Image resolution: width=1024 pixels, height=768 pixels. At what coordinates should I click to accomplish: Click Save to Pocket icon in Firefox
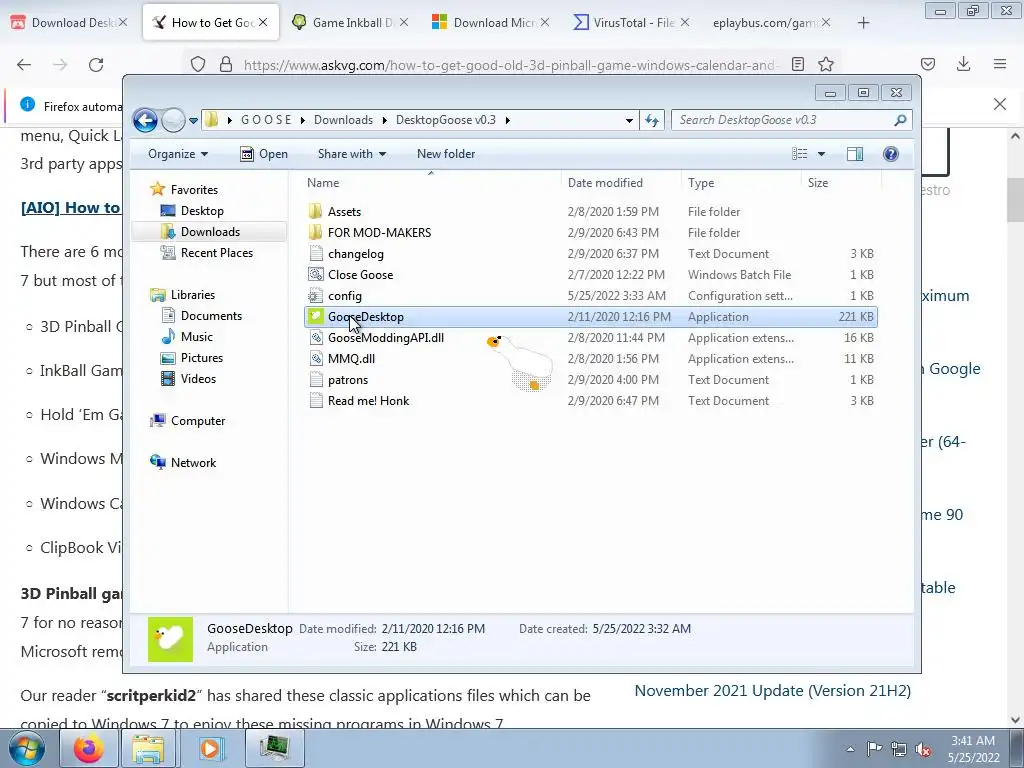[x=927, y=64]
